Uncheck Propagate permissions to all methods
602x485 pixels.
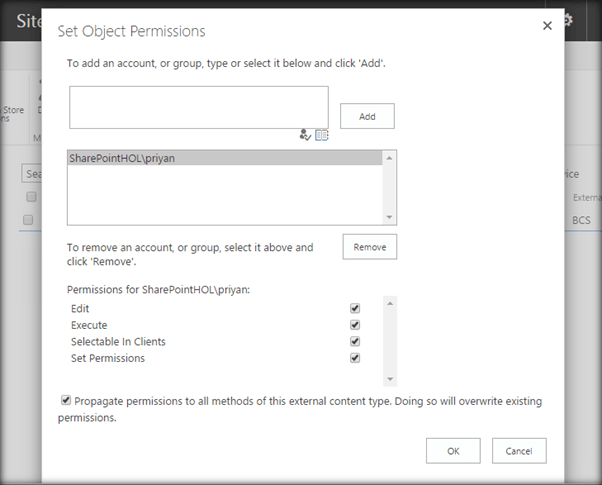[x=67, y=401]
